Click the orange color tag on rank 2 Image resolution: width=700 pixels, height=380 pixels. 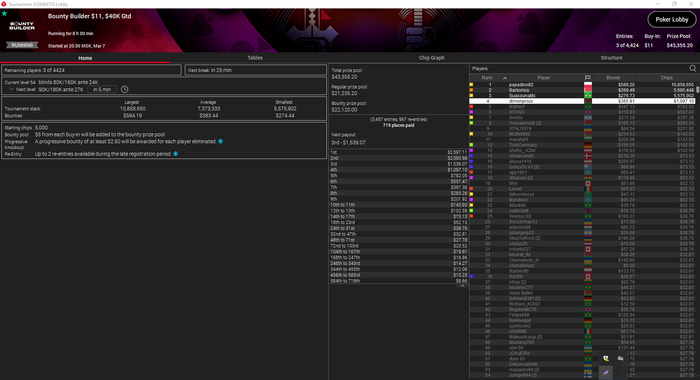(471, 90)
